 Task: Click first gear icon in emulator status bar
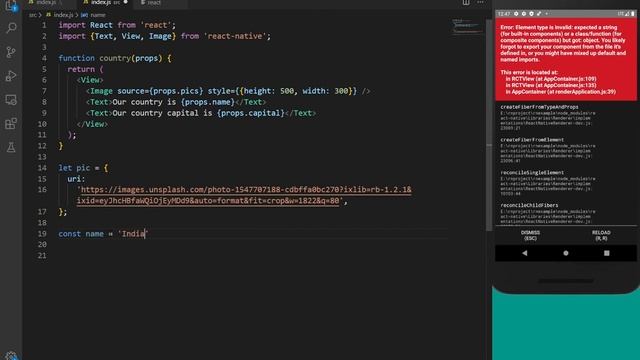tap(516, 14)
